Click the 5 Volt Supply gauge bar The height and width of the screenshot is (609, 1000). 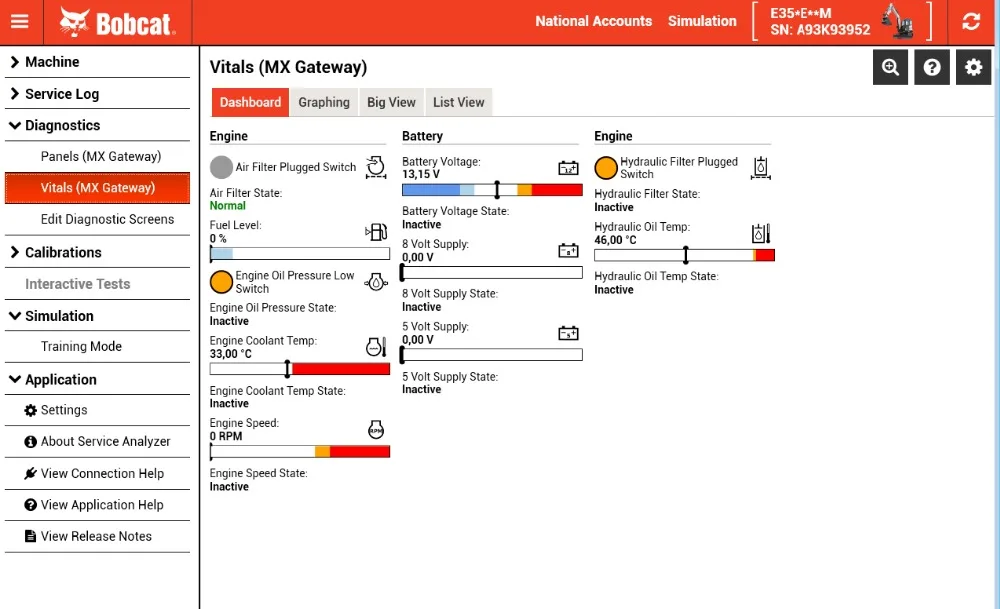coord(492,355)
